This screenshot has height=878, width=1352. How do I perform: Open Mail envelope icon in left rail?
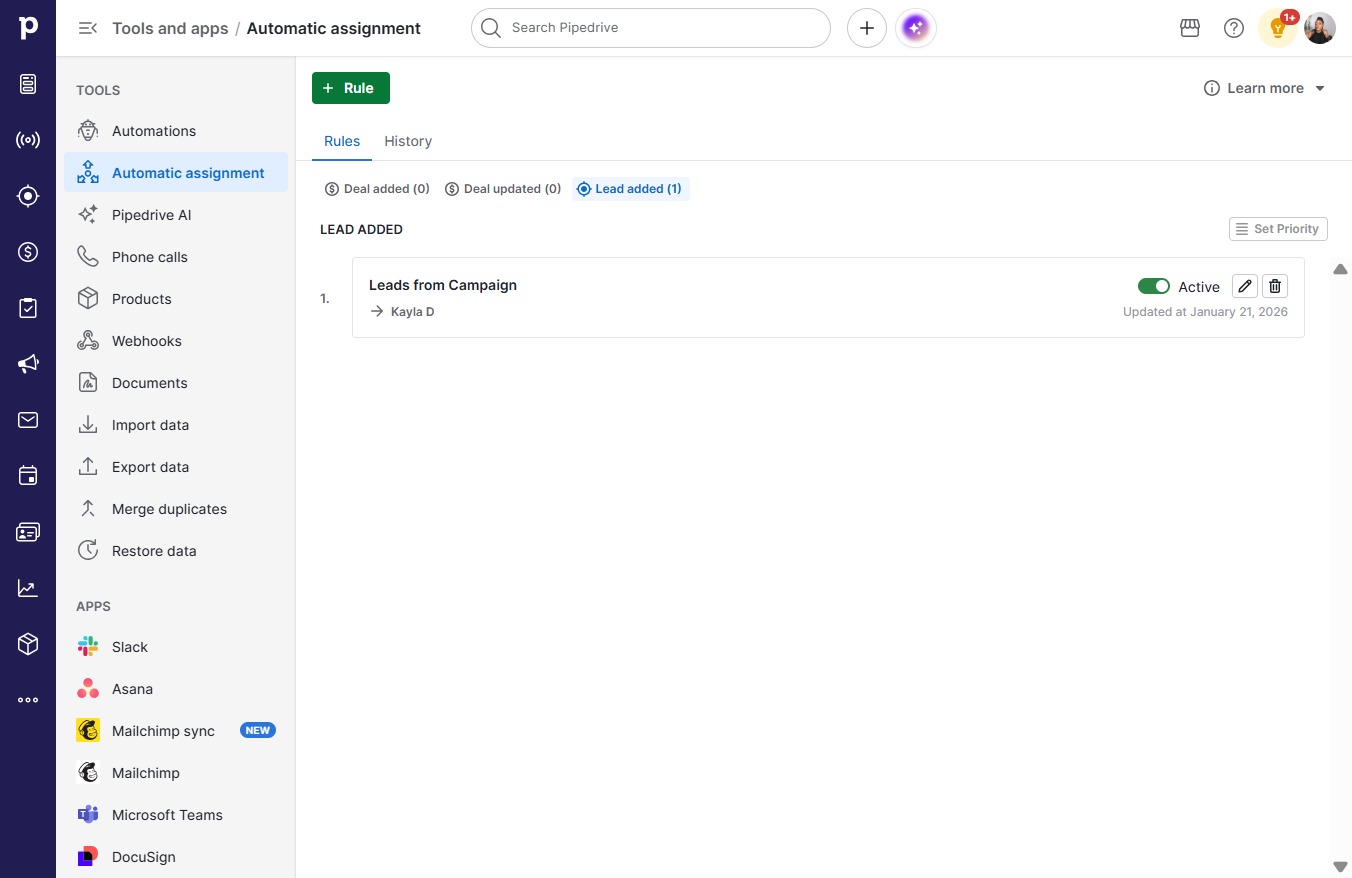[x=28, y=420]
